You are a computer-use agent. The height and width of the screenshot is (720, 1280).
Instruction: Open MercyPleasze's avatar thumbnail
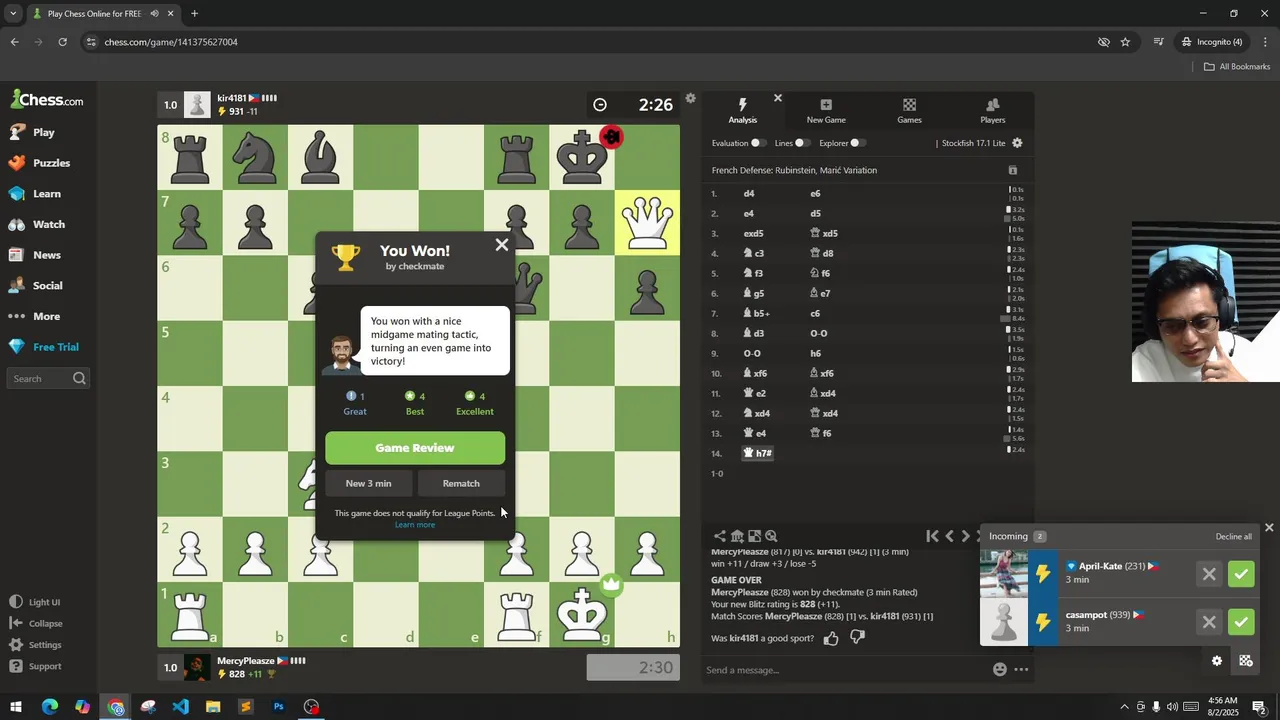198,667
